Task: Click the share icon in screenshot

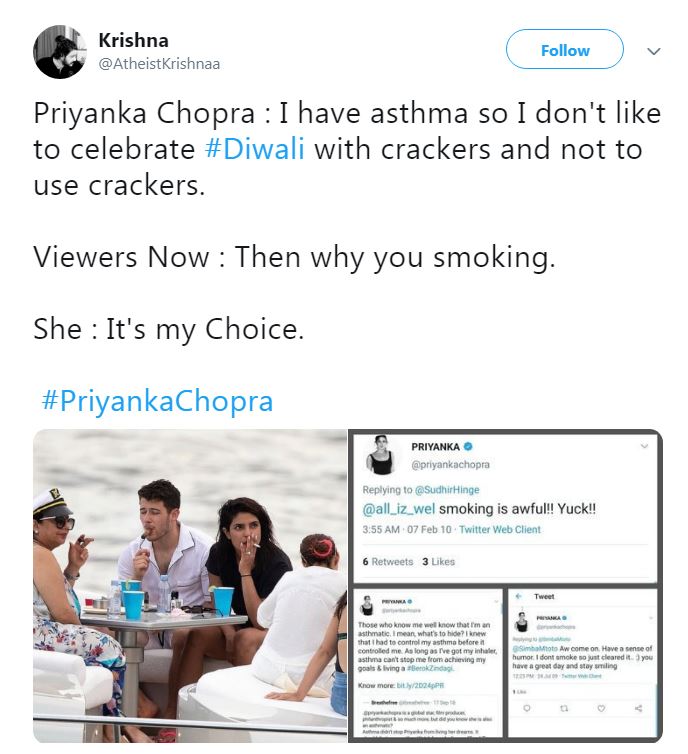Action: click(637, 709)
